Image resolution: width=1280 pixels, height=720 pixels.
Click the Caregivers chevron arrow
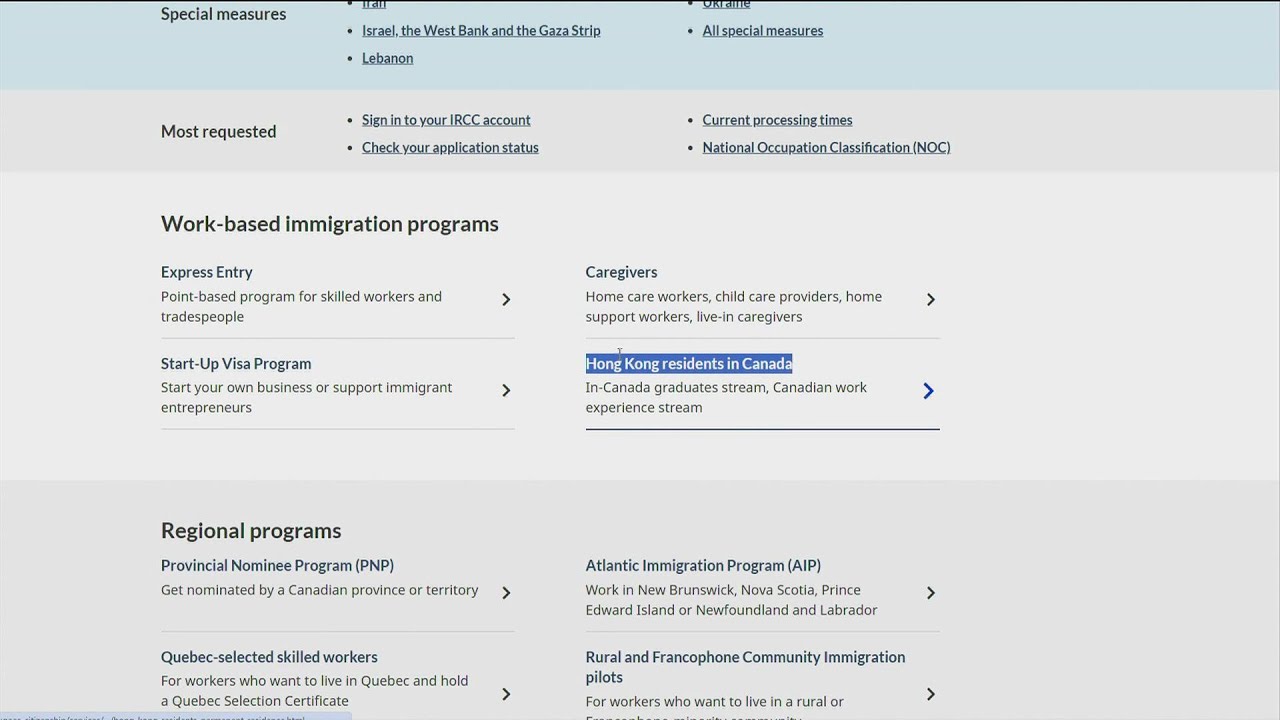tap(931, 299)
